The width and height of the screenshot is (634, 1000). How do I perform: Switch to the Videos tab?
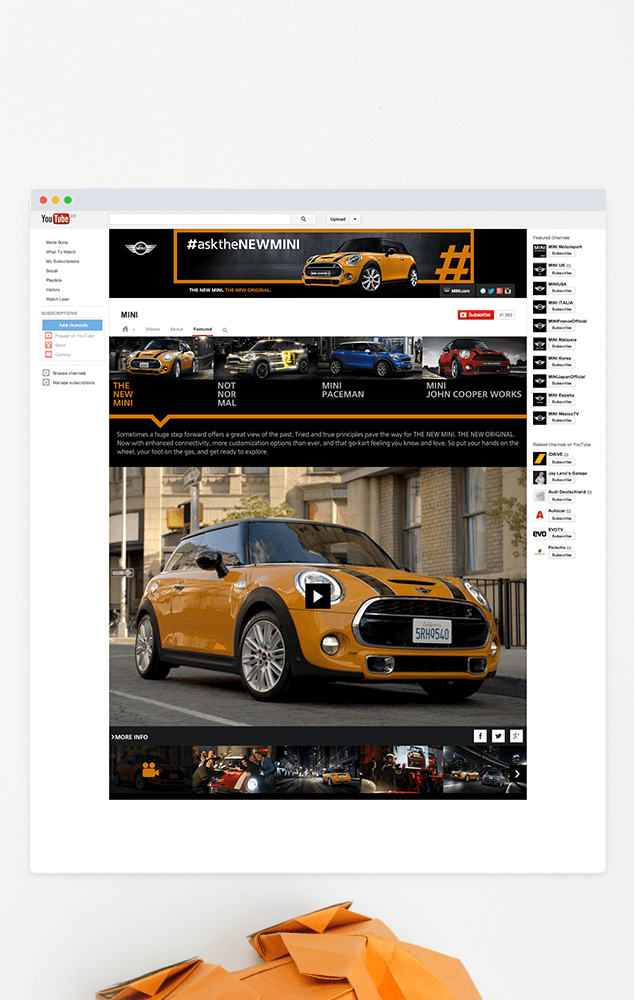pyautogui.click(x=152, y=329)
